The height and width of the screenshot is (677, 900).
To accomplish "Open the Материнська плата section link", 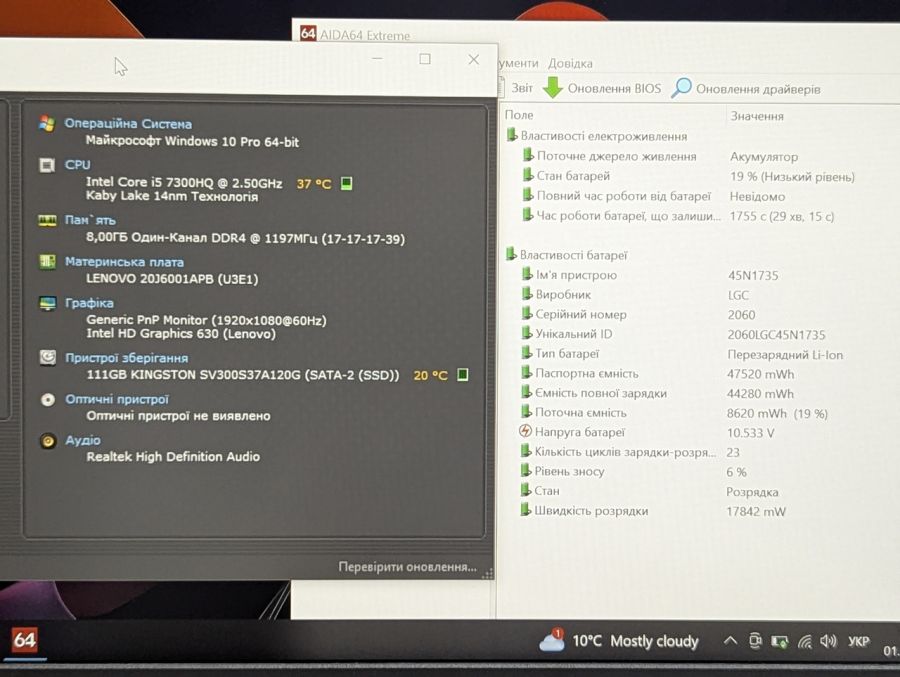I will 124,262.
